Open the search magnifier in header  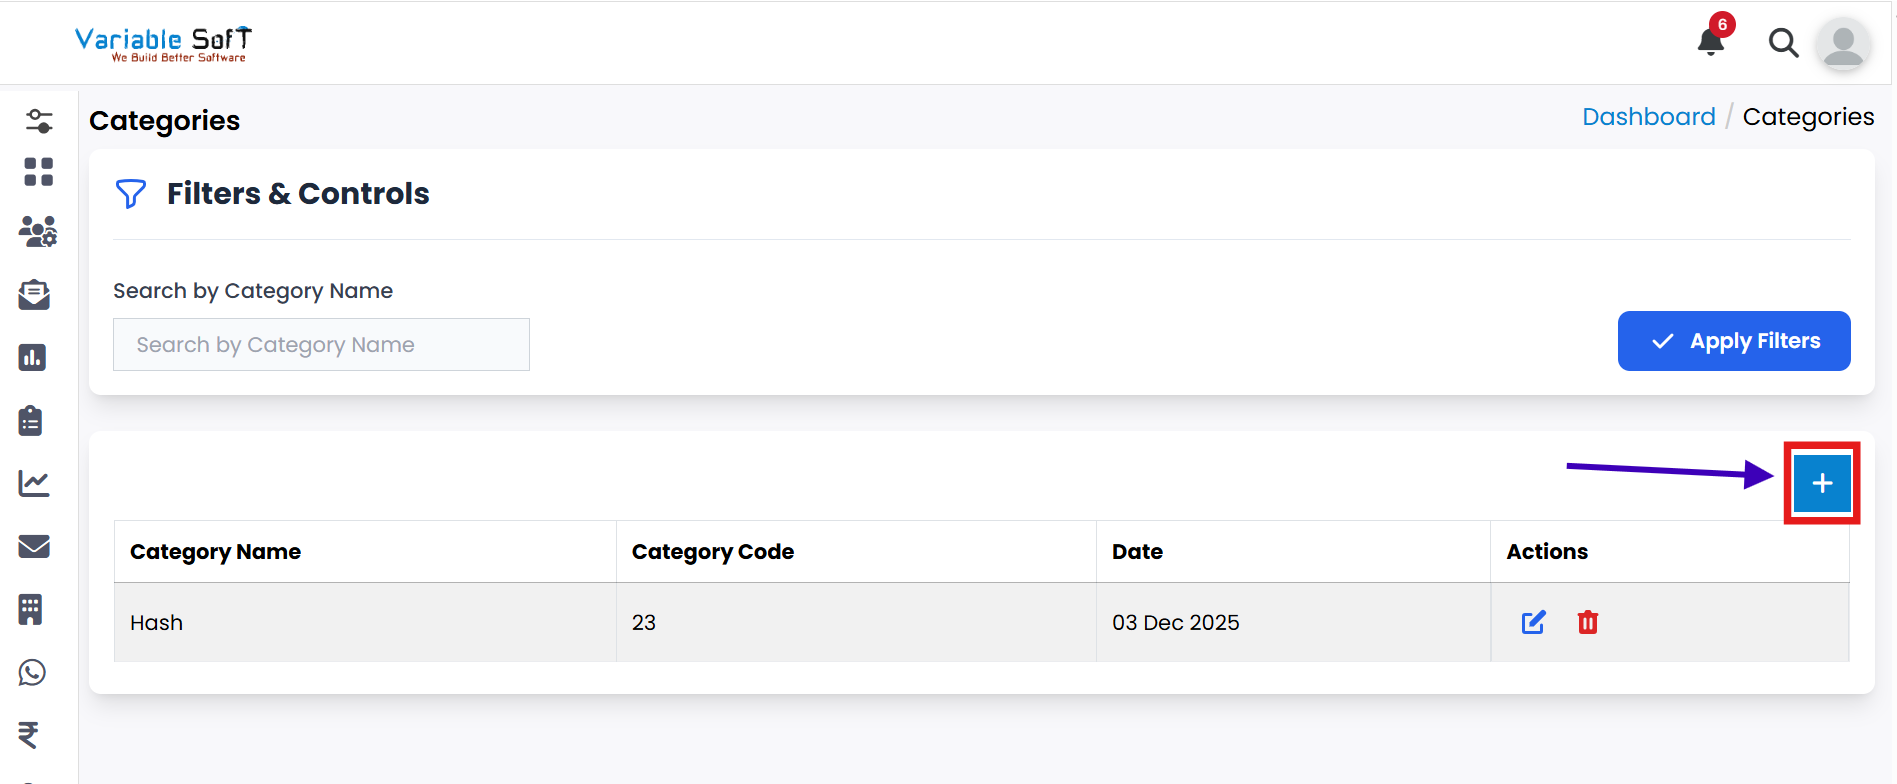point(1783,43)
